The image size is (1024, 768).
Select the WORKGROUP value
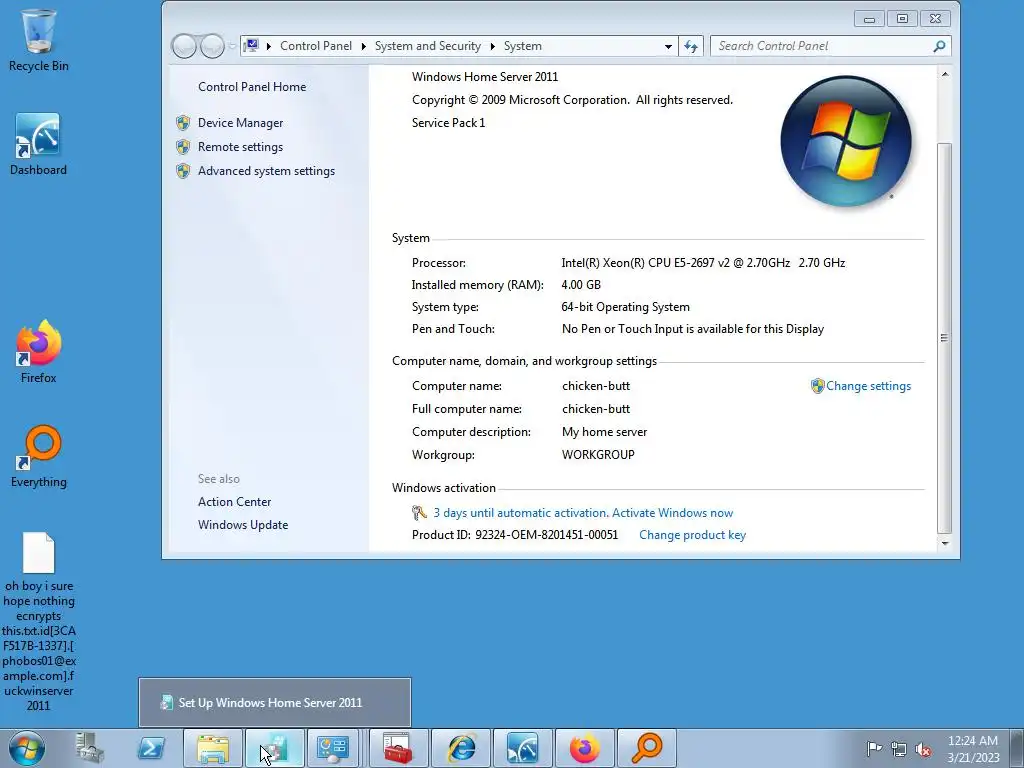pyautogui.click(x=598, y=455)
